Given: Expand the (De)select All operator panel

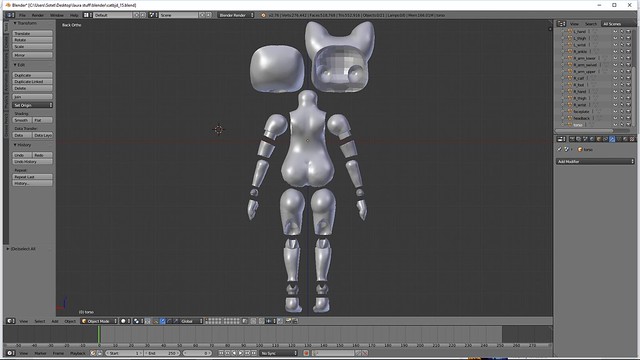Looking at the screenshot, I should [8, 249].
